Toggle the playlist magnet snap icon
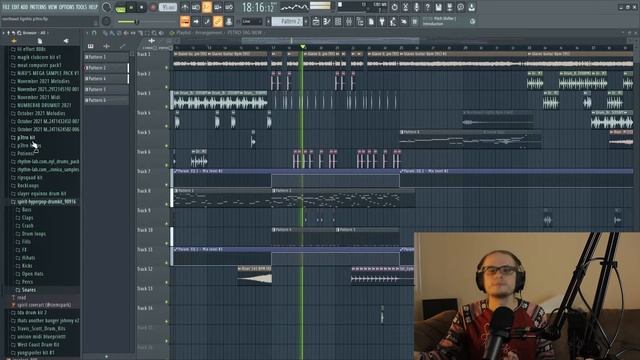Image resolution: width=640 pixels, height=360 pixels. pyautogui.click(x=94, y=33)
